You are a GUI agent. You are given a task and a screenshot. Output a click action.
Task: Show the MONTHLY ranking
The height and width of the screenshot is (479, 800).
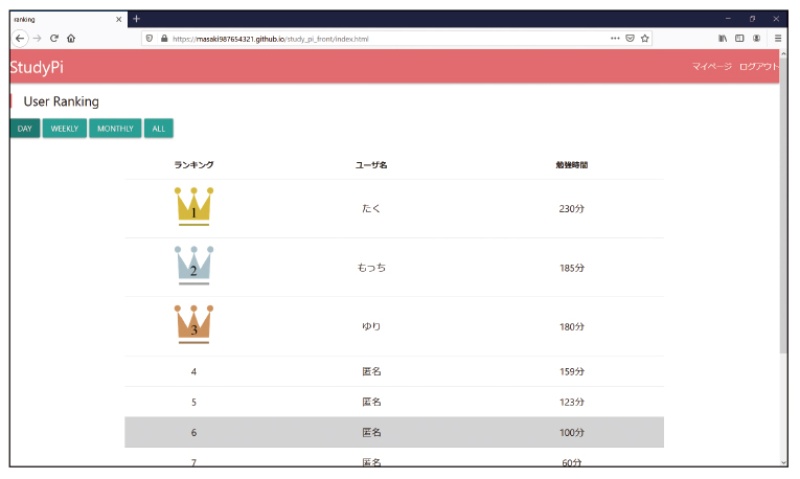pyautogui.click(x=115, y=128)
